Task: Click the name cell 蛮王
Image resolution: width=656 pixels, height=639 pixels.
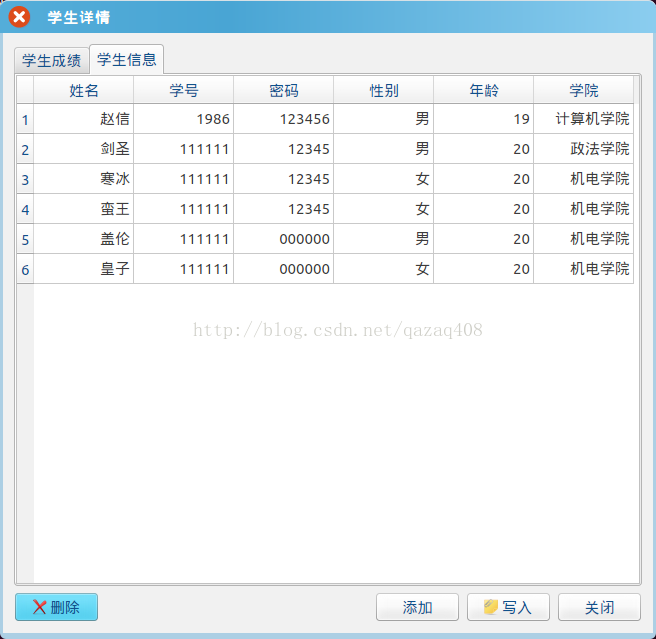Action: tap(83, 209)
